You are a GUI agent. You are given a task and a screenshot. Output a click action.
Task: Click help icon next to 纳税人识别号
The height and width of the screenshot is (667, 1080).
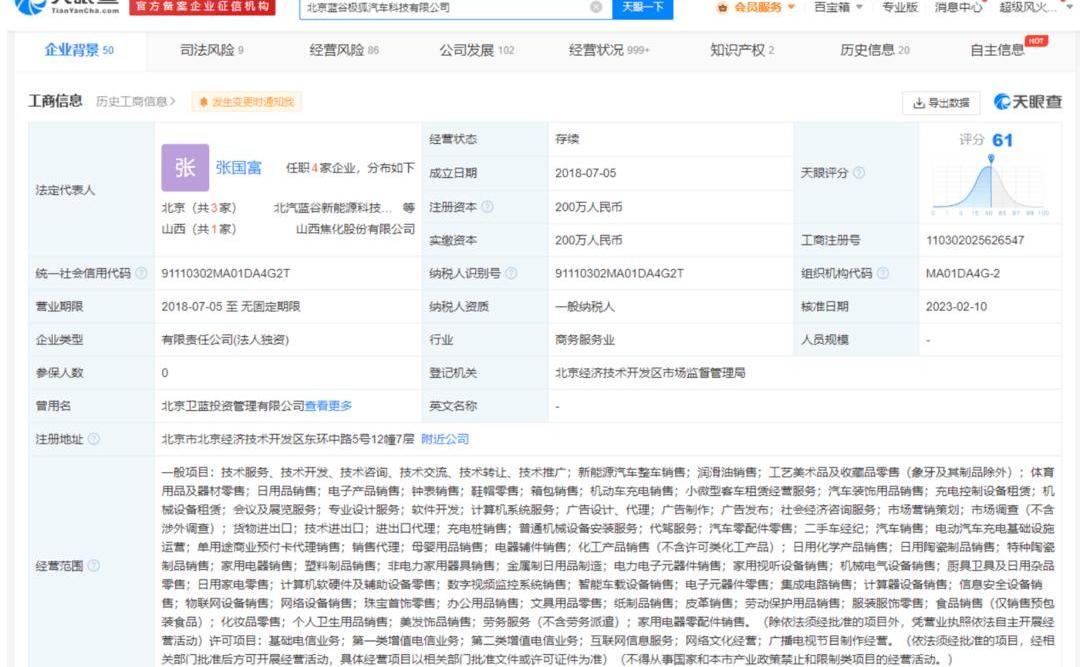511,273
